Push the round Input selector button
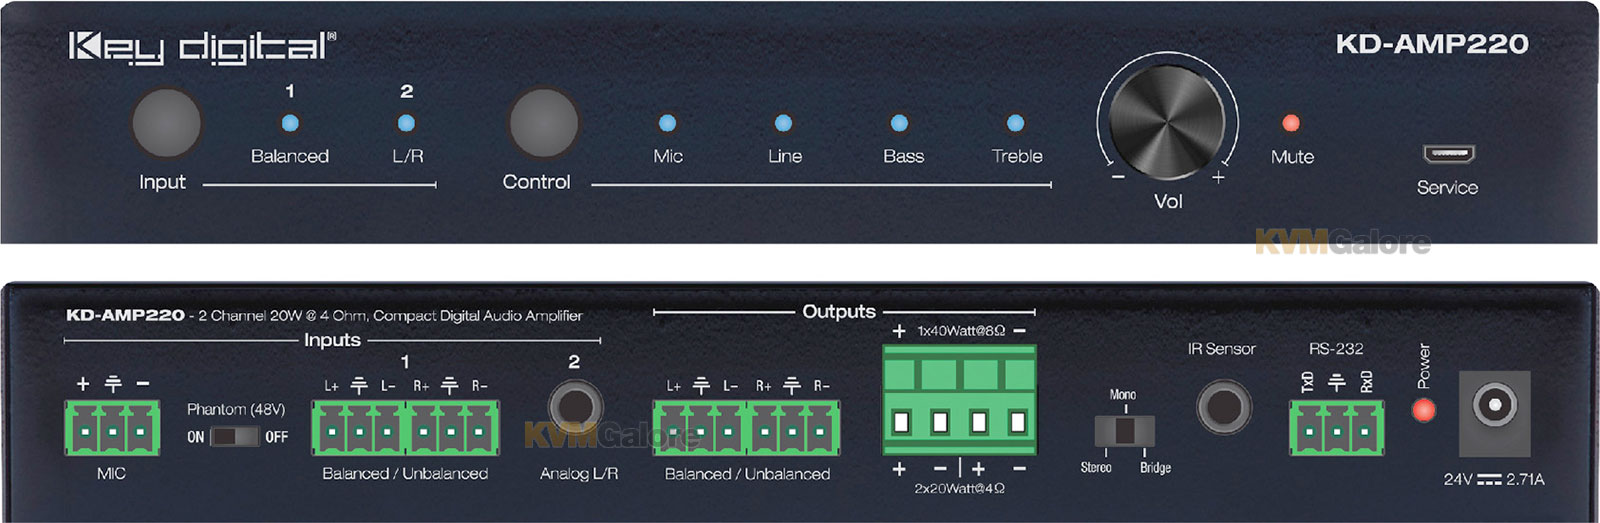 click(166, 124)
